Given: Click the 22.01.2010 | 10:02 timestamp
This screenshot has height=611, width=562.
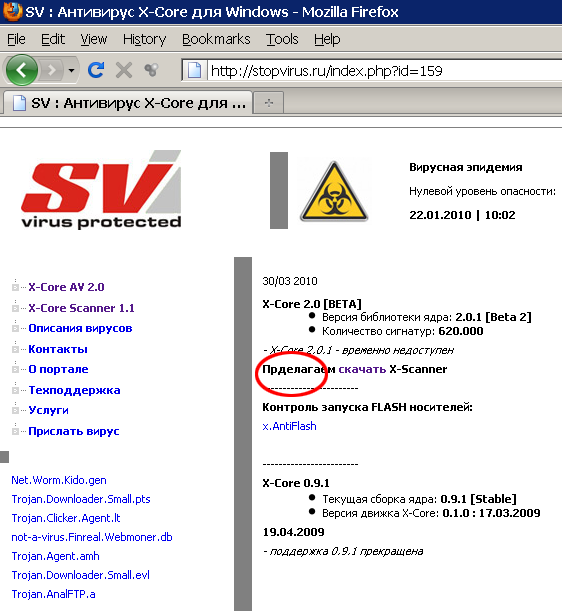Looking at the screenshot, I should tap(462, 215).
